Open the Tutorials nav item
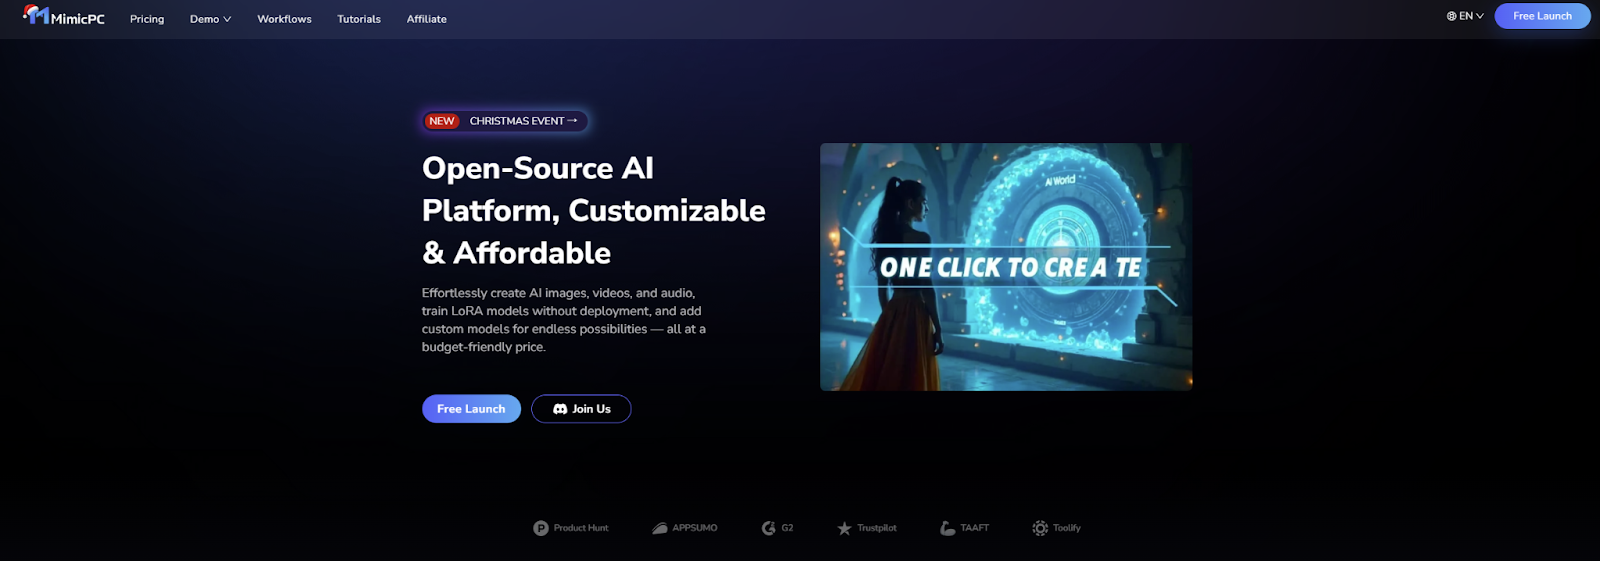Image resolution: width=1600 pixels, height=561 pixels. point(359,19)
